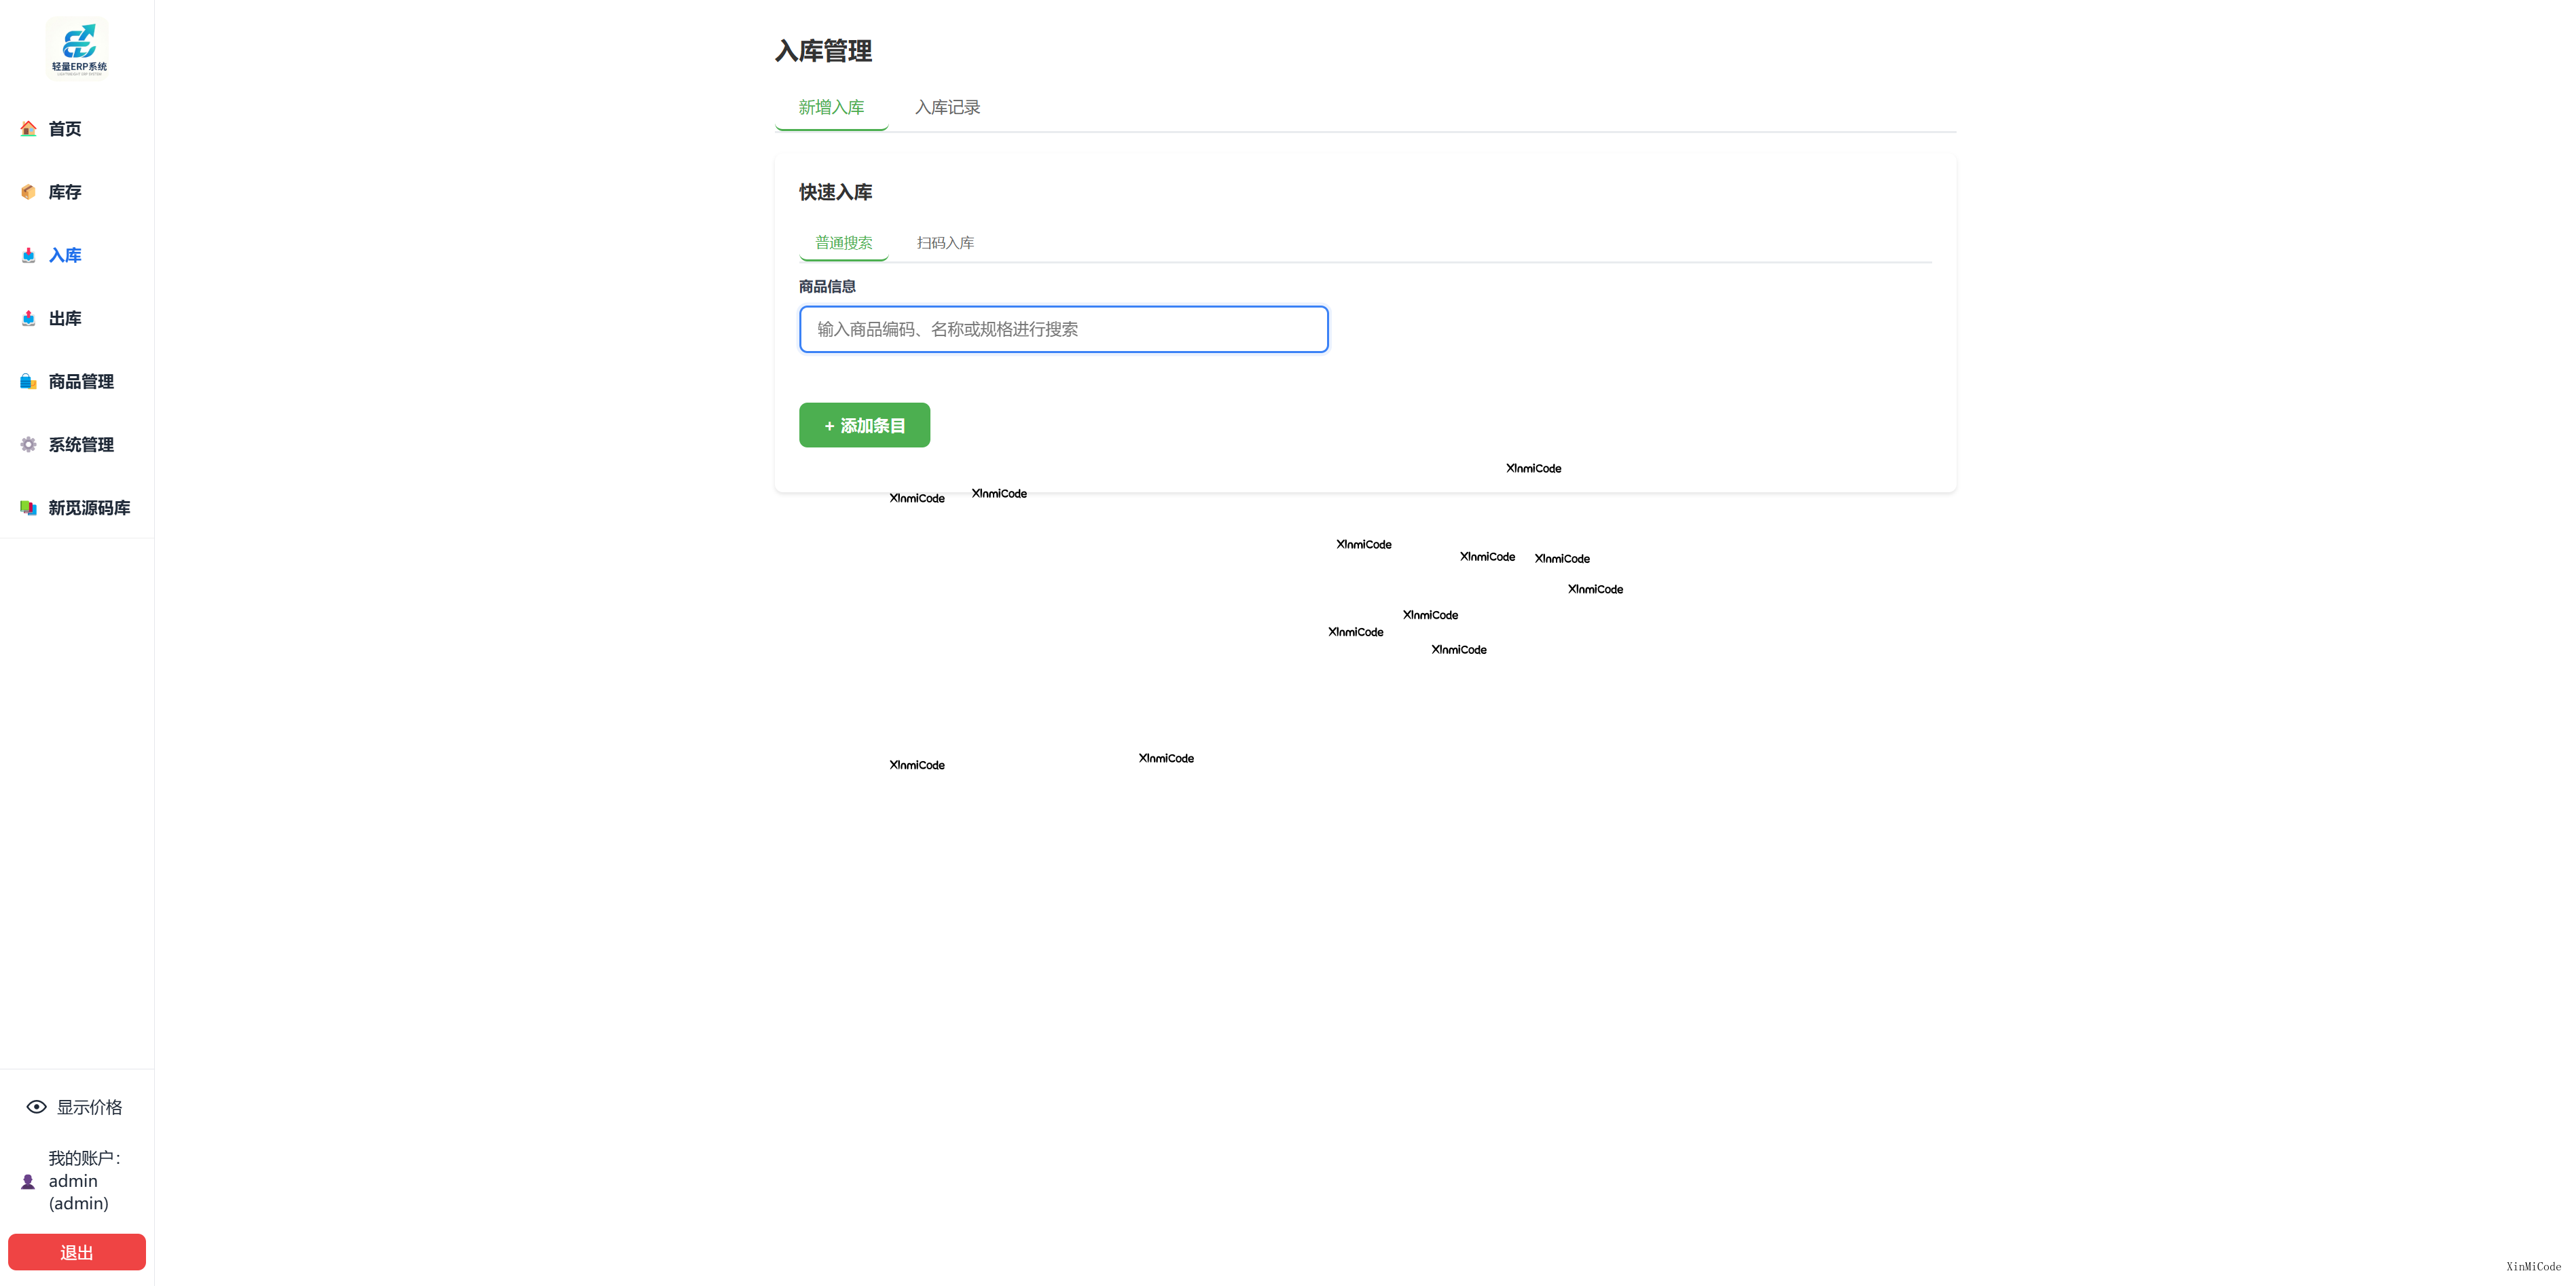Click the ERP system logo

[78, 47]
